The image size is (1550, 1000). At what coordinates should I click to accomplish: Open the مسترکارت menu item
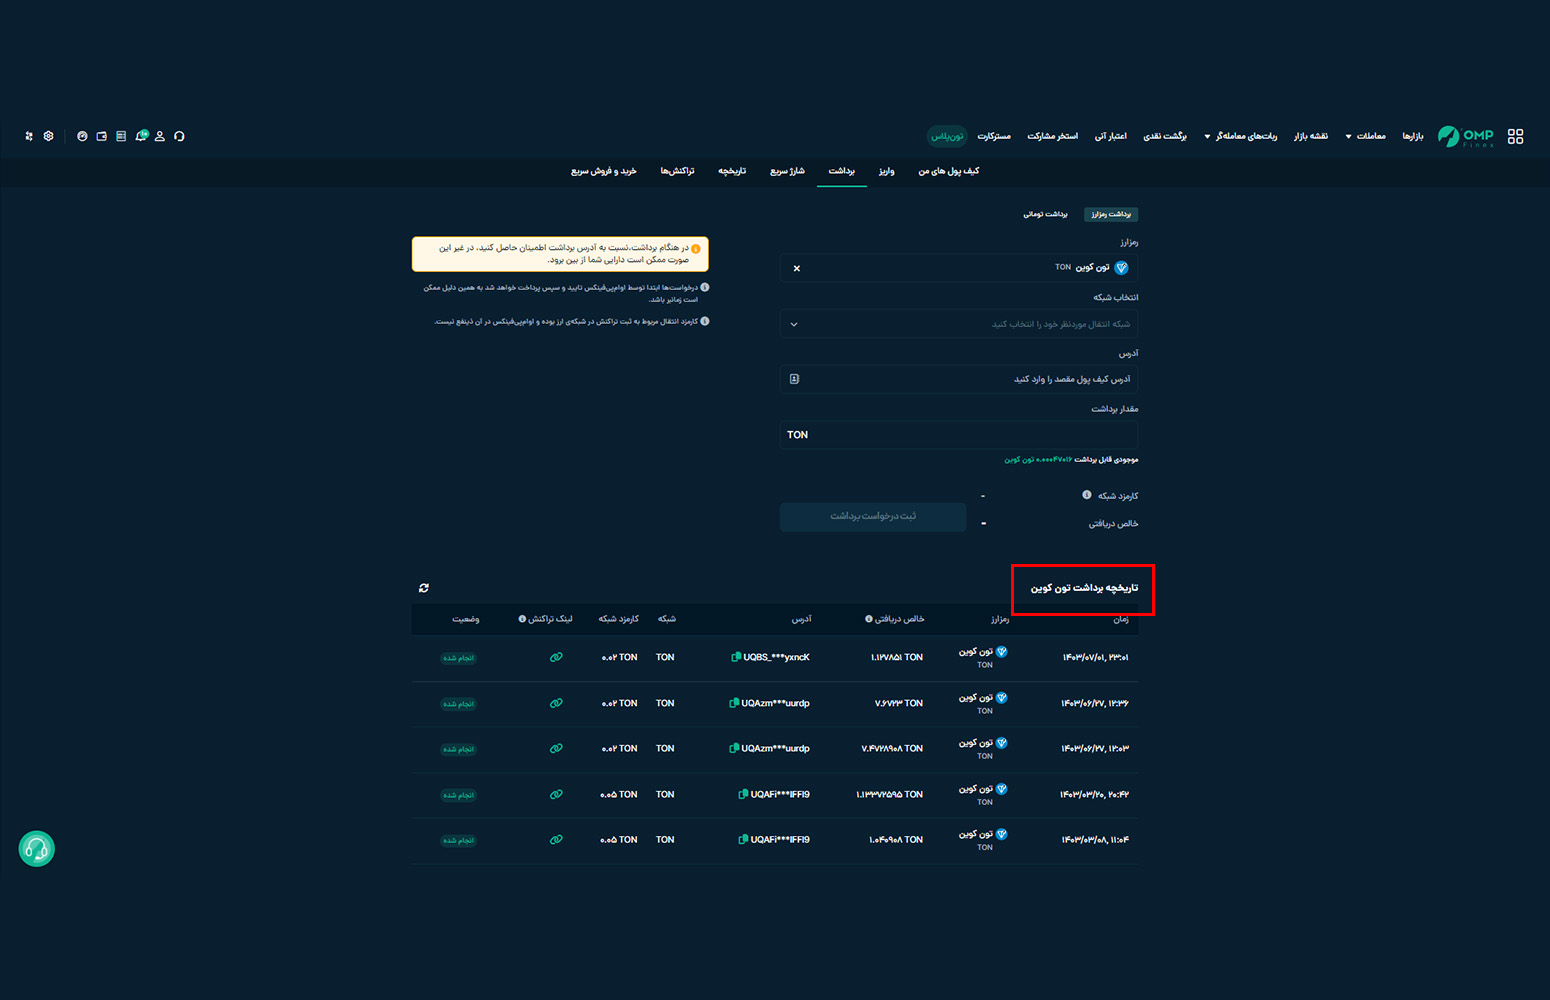(x=994, y=136)
